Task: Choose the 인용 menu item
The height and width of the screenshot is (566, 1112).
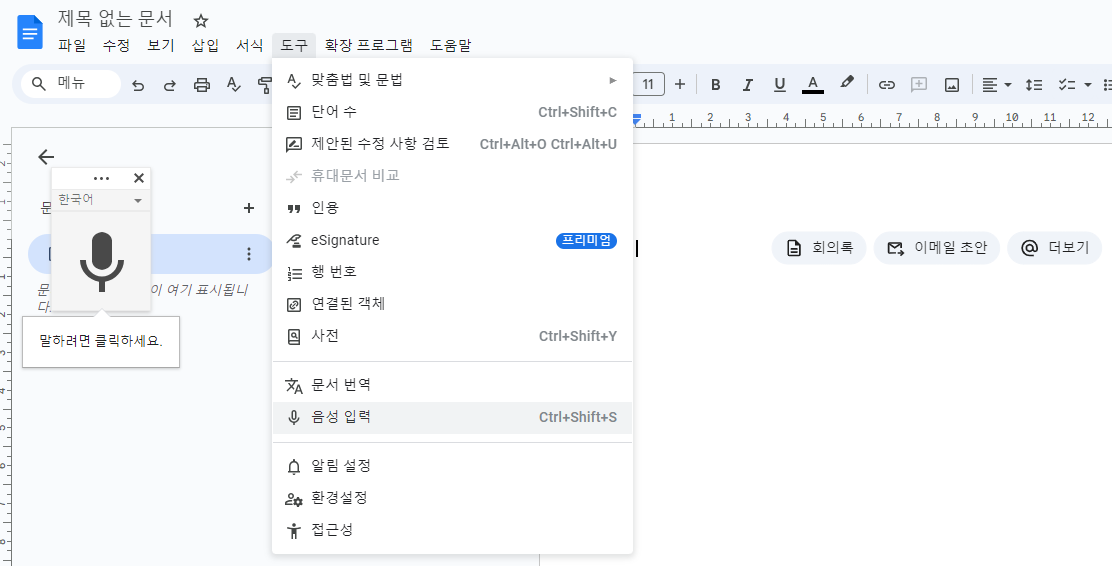Action: (452, 208)
